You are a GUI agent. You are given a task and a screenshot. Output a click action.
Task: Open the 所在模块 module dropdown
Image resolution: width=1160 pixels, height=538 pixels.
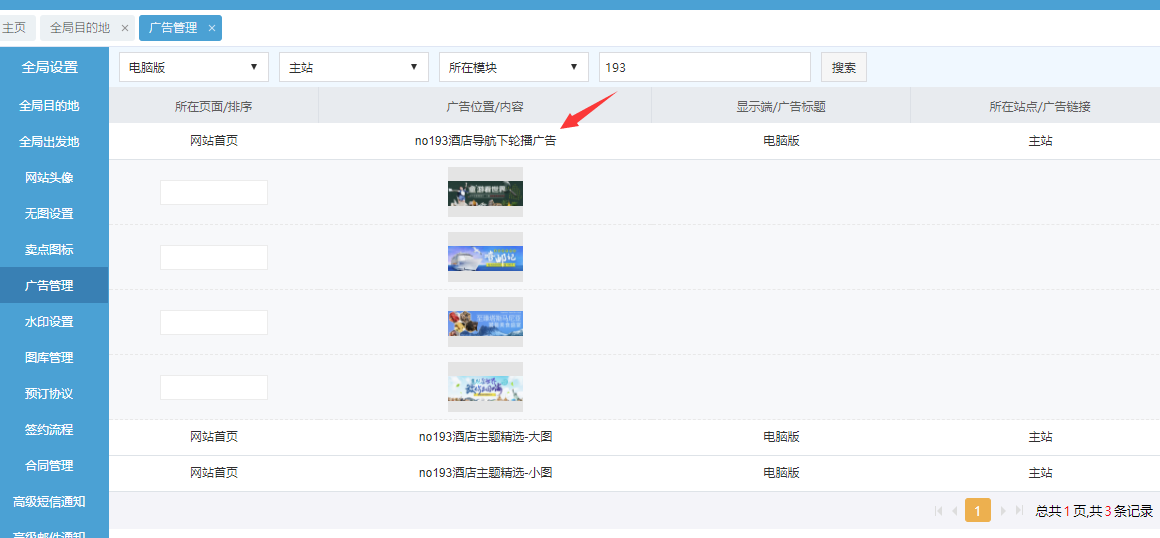513,67
